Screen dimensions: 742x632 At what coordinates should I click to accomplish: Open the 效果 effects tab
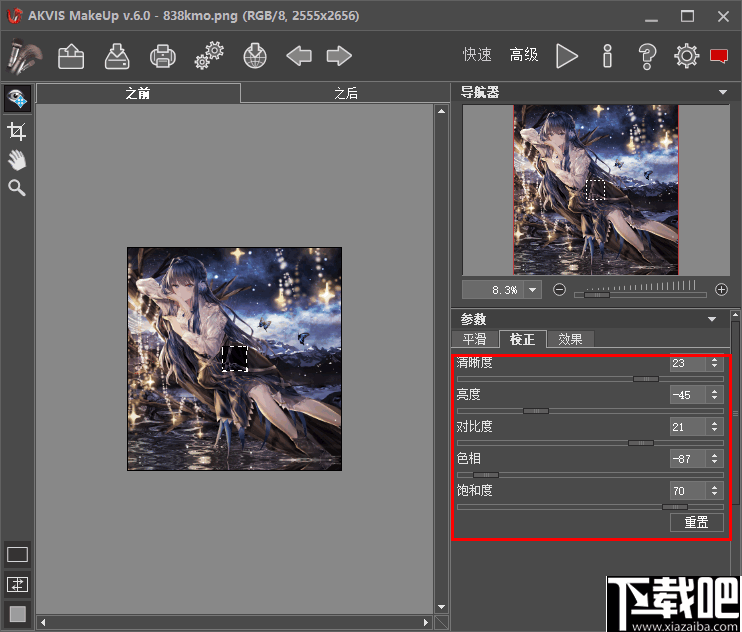pos(571,339)
